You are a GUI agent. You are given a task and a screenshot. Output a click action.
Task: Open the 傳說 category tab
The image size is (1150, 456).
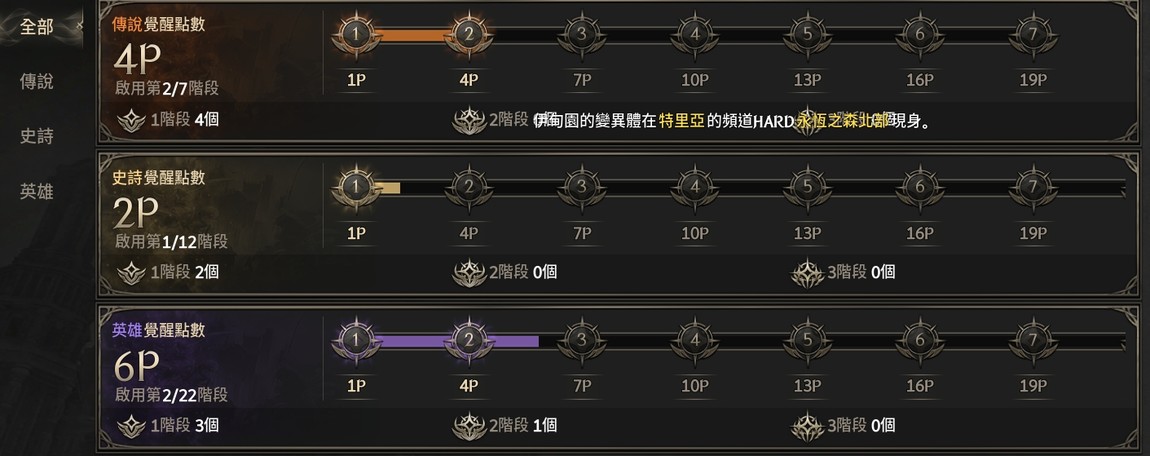pos(37,82)
